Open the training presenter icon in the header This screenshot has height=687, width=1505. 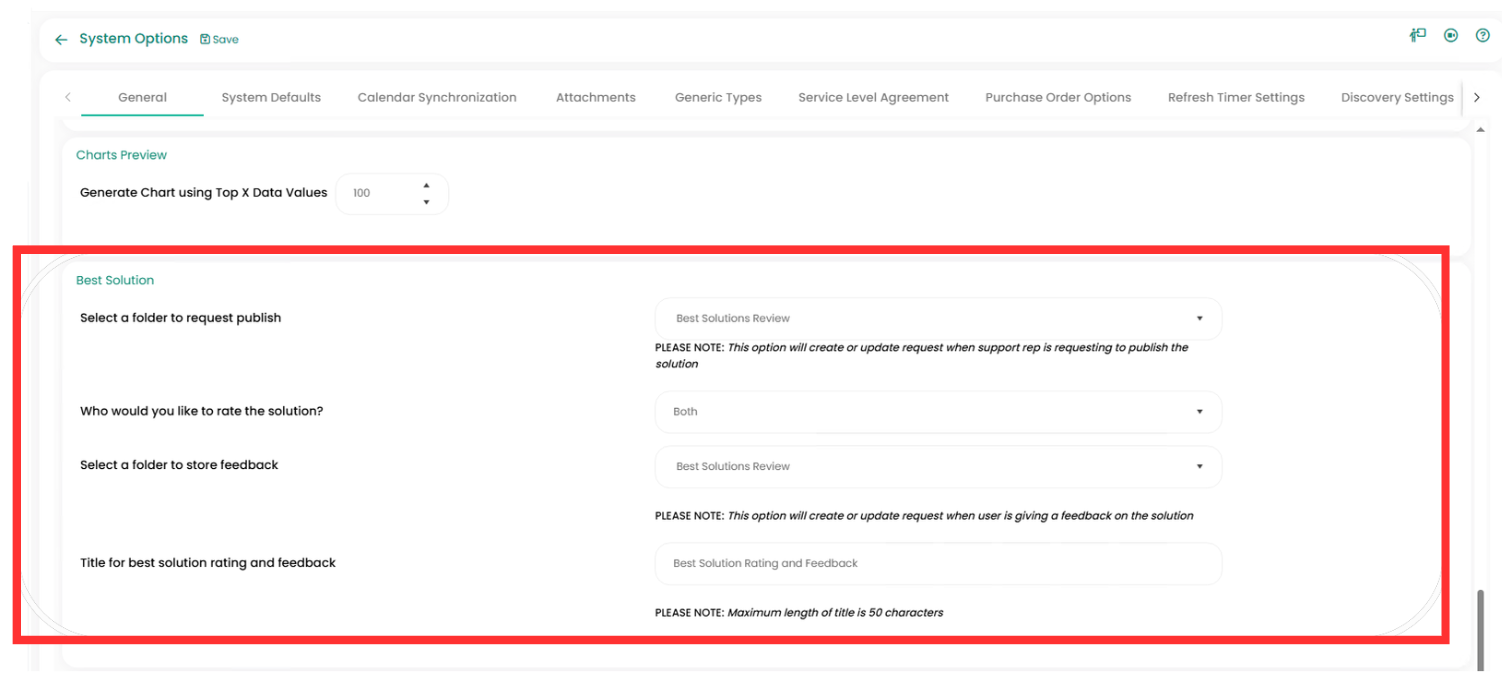click(x=1417, y=36)
